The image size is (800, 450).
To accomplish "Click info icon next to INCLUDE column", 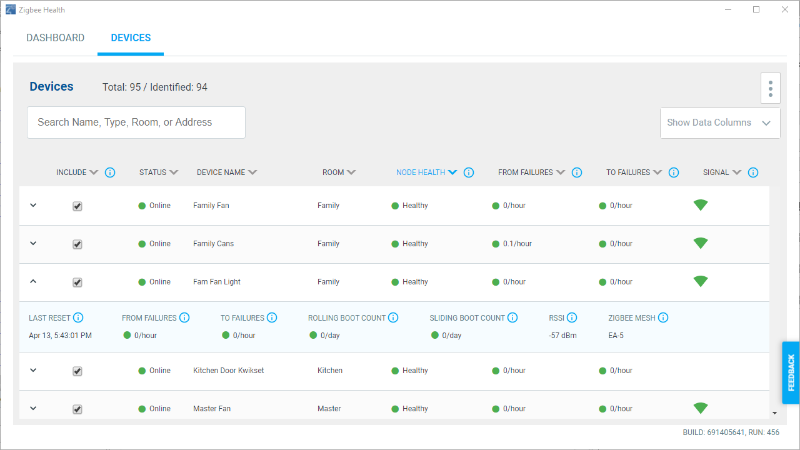I will [x=110, y=172].
